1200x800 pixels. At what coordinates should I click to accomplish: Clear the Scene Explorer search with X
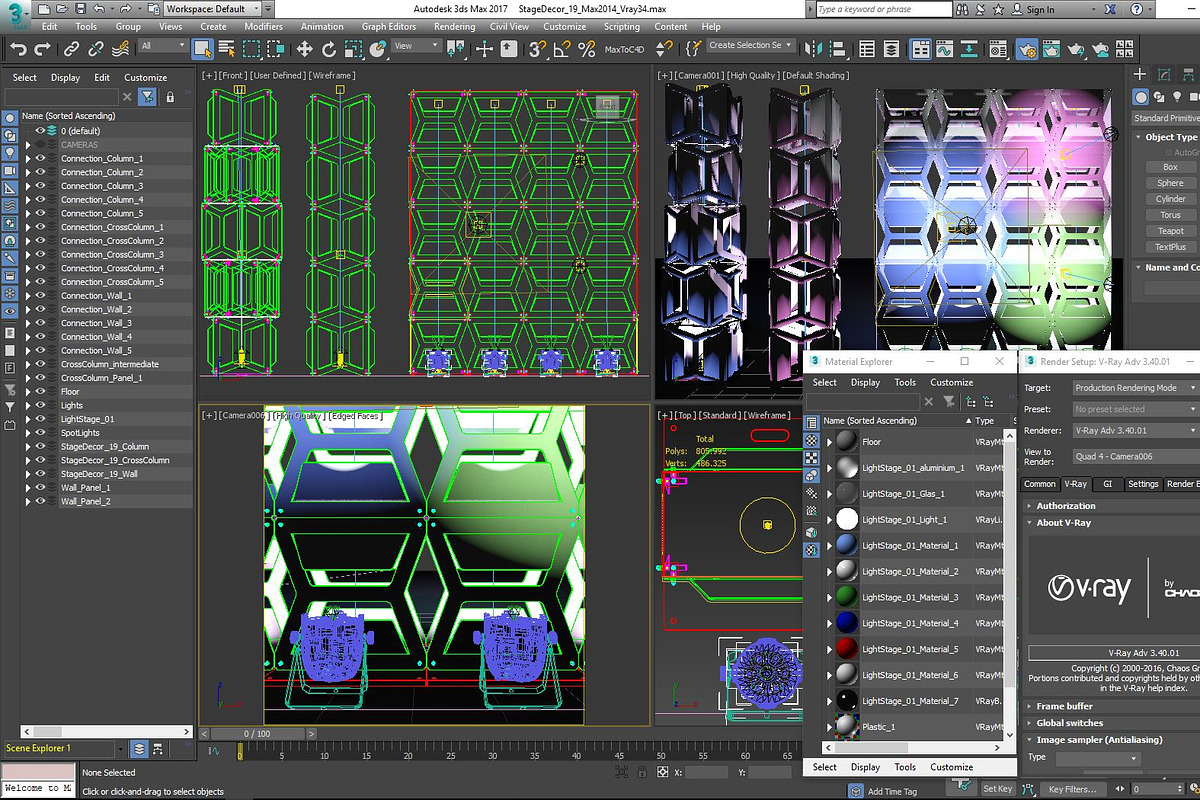(127, 96)
